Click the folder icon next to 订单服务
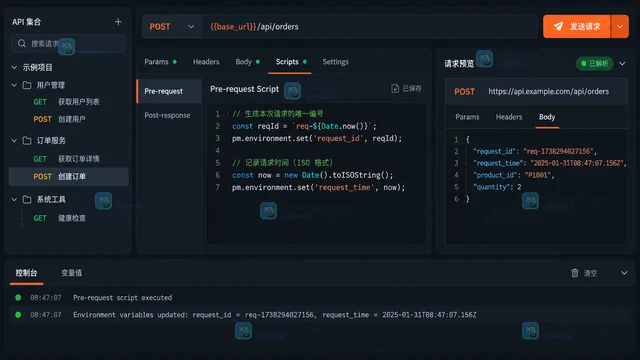 (x=27, y=140)
